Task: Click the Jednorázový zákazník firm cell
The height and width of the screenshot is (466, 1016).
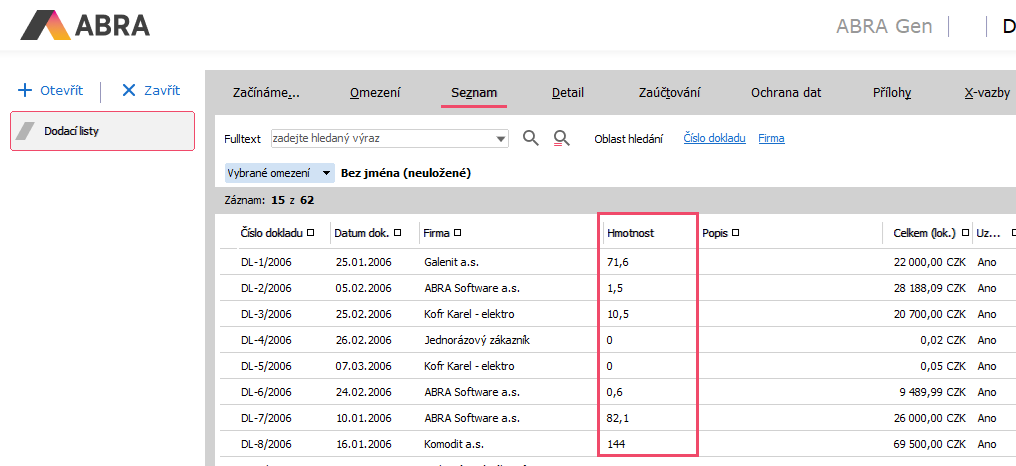Action: click(x=477, y=340)
